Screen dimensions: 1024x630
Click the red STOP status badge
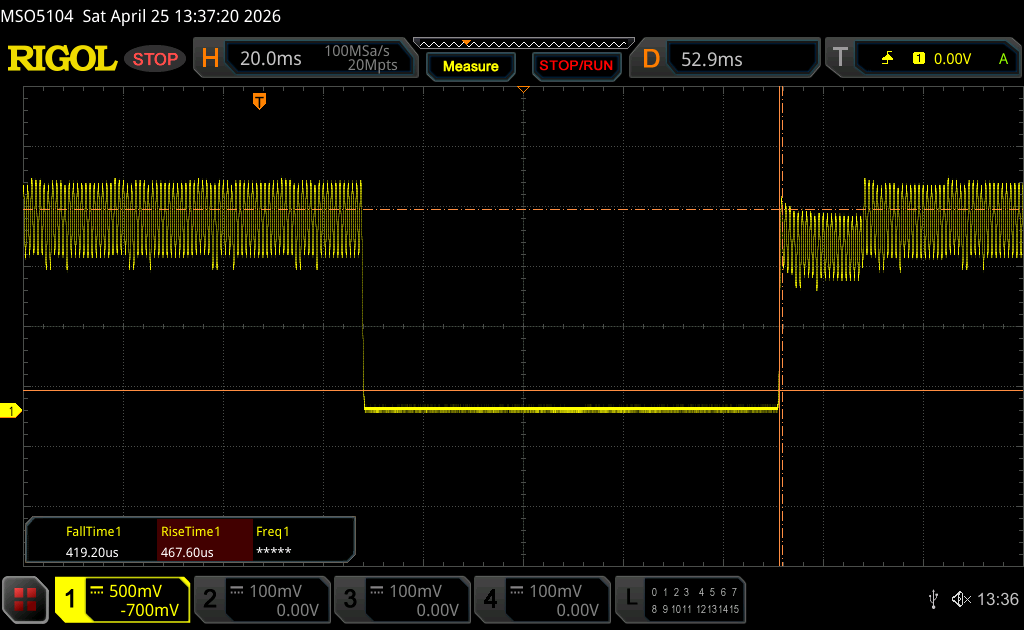(x=156, y=59)
